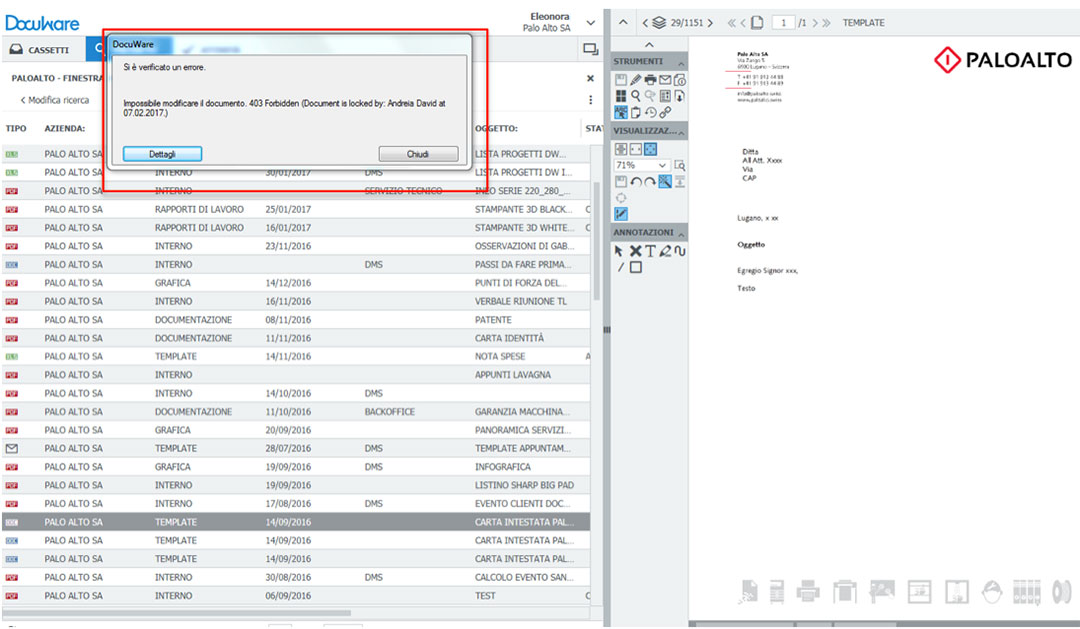Go to the previous page in the viewer

743,23
